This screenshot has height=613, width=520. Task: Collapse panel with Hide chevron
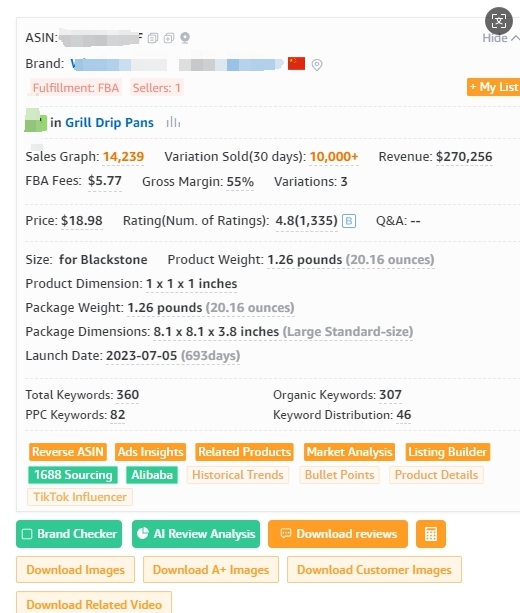[x=501, y=38]
